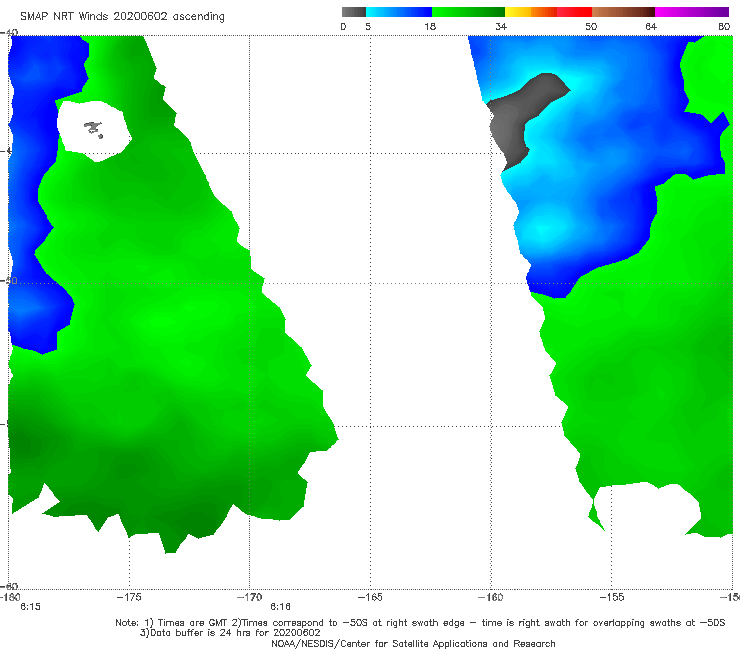740x650 pixels.
Task: Click the 'Note: 1) Times are GMT' line
Action: (x=420, y=623)
